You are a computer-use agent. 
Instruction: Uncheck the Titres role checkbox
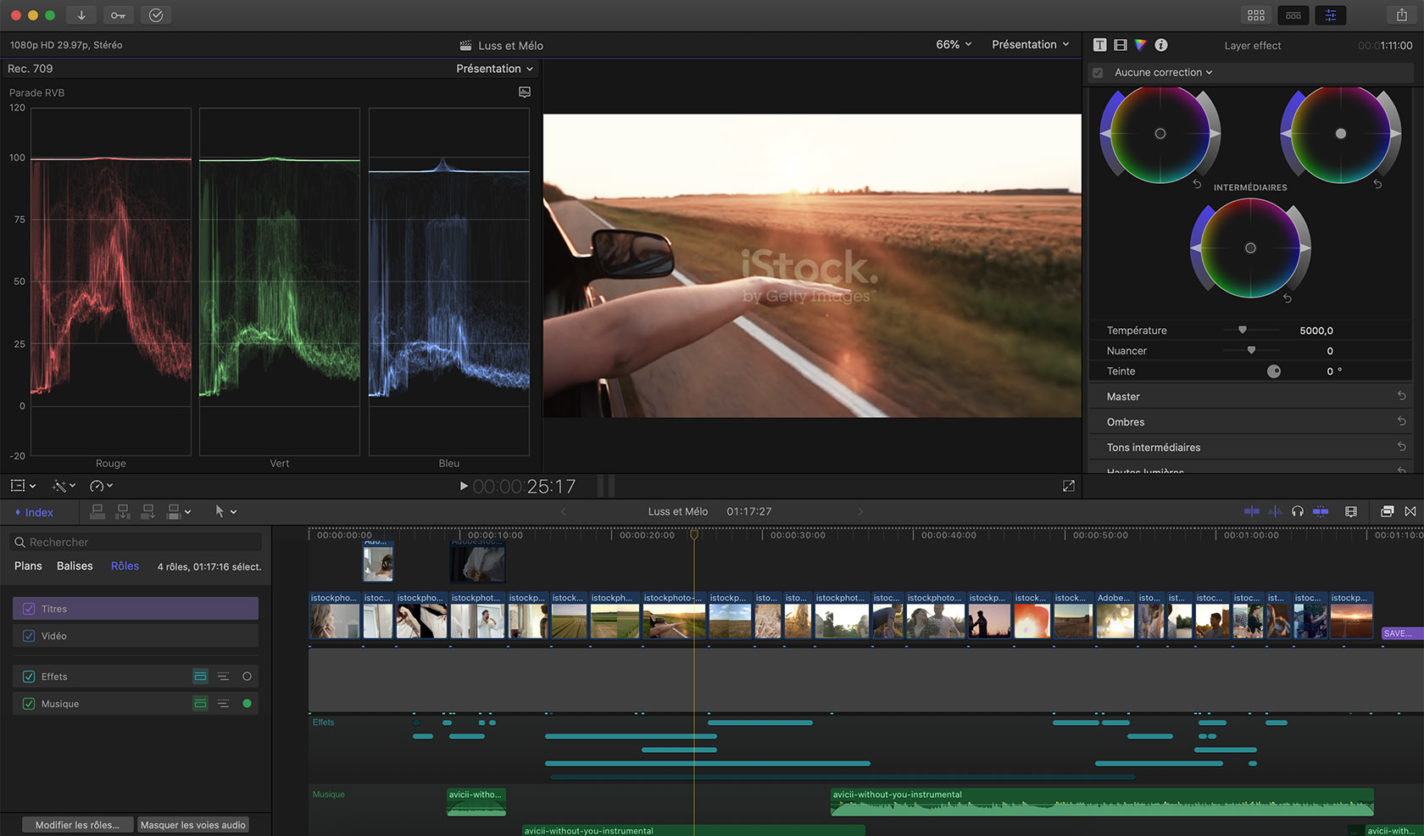30,608
